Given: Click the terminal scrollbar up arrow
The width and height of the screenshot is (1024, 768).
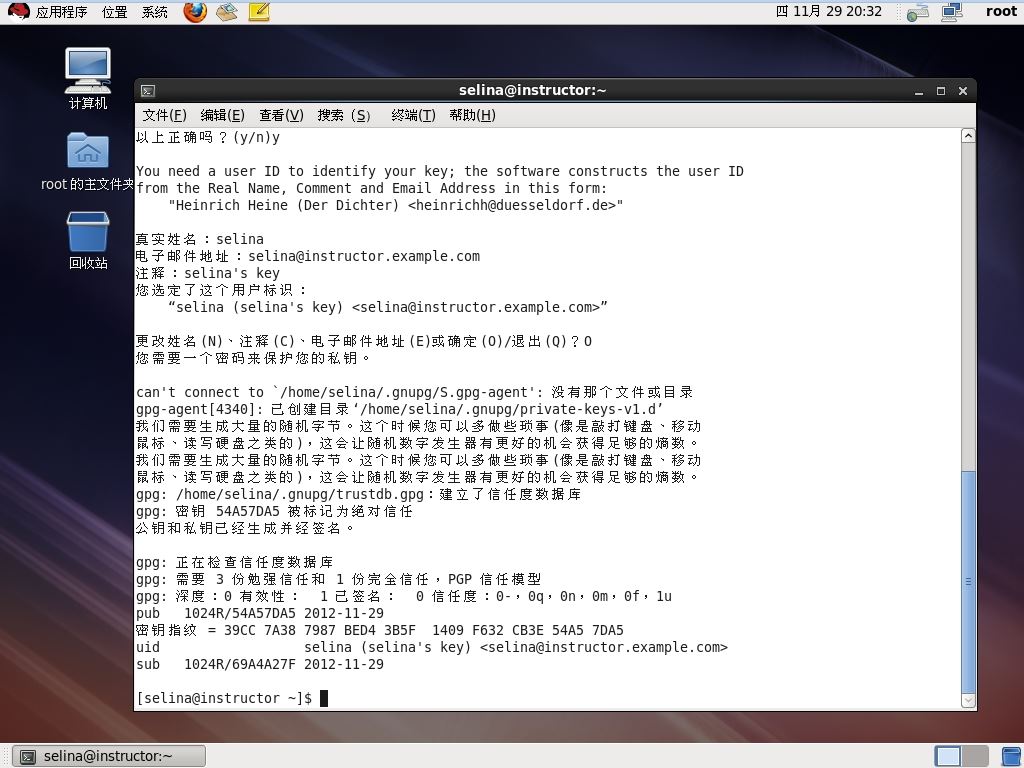Looking at the screenshot, I should tap(968, 136).
